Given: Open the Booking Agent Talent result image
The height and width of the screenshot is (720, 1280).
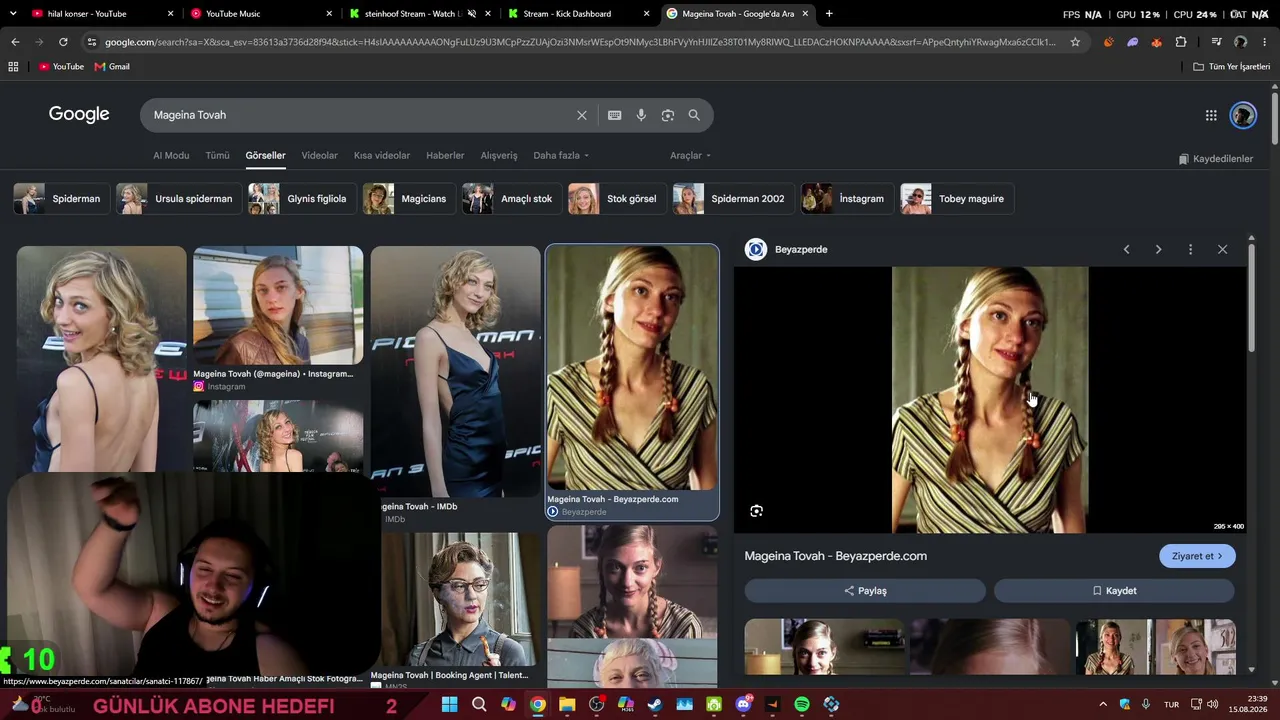Looking at the screenshot, I should click(x=455, y=598).
